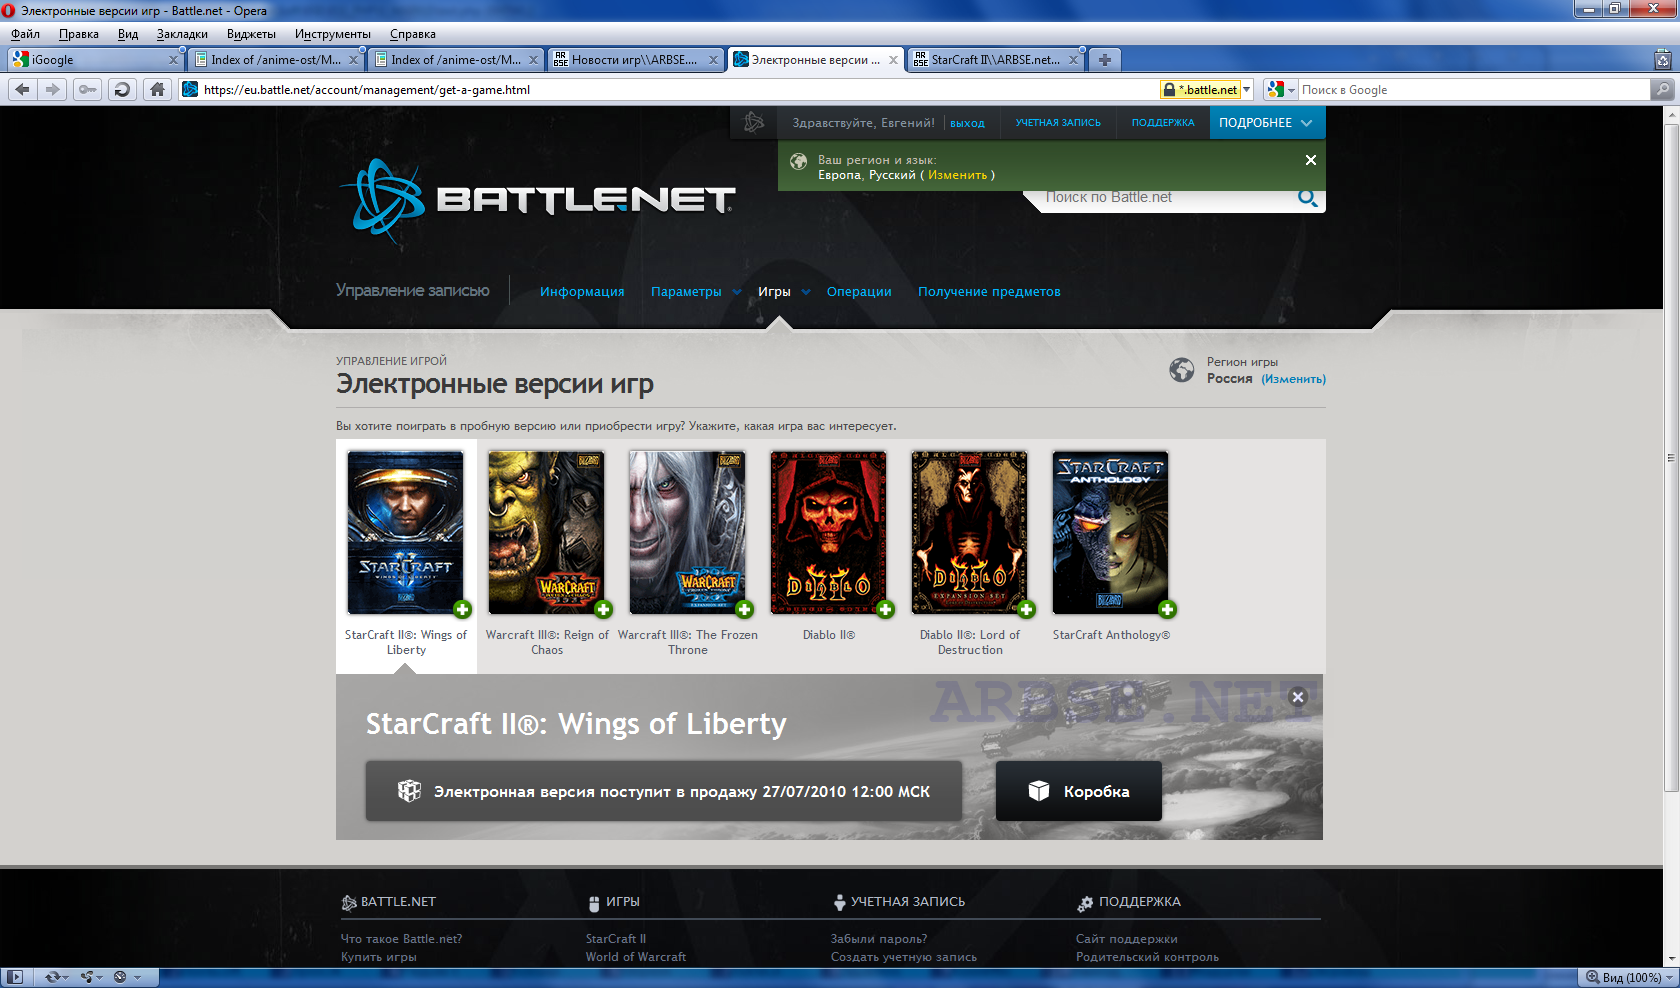The image size is (1680, 988).
Task: Open УЧЕТНАЯ ЗАПИСЬ in the top bar
Action: pyautogui.click(x=1058, y=123)
